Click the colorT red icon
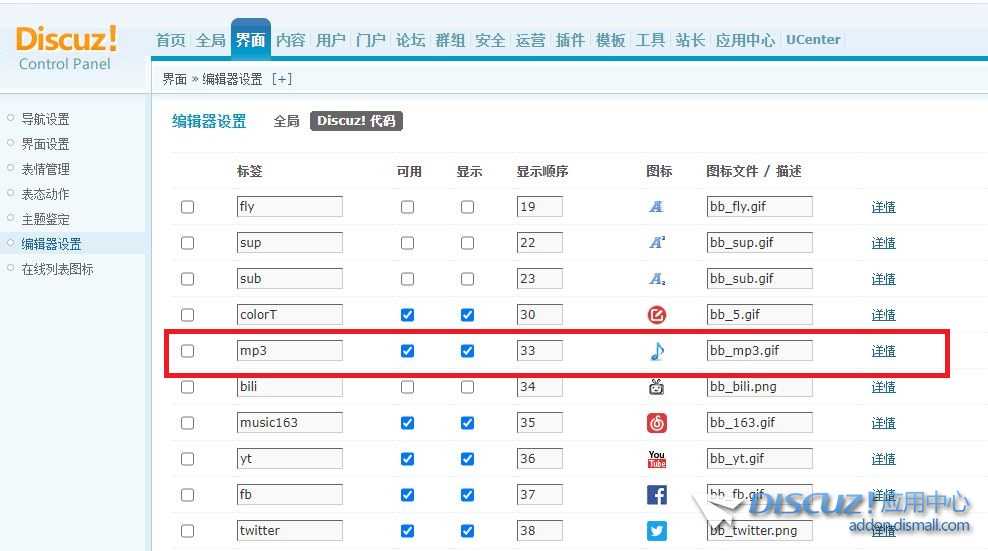The image size is (988, 551). (x=657, y=315)
